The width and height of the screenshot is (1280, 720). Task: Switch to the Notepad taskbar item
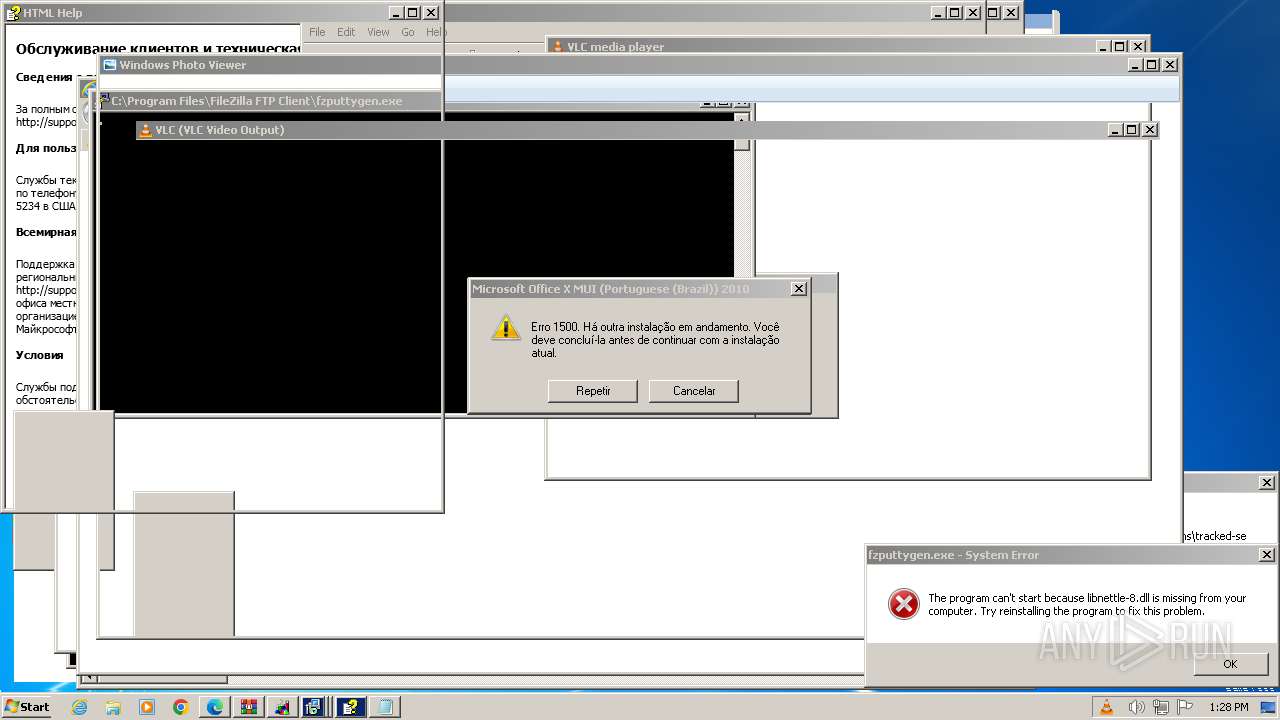pyautogui.click(x=384, y=707)
